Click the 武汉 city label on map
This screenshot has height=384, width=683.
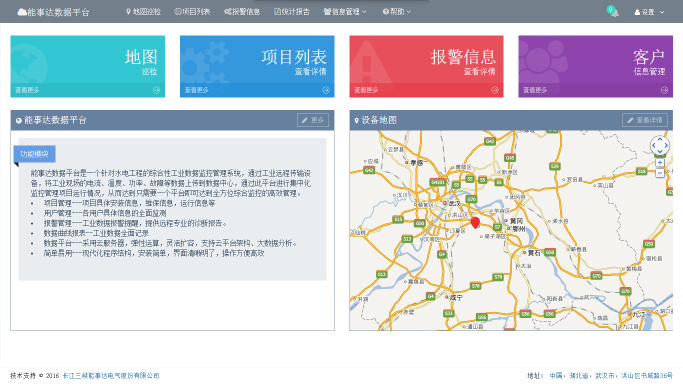[454, 203]
